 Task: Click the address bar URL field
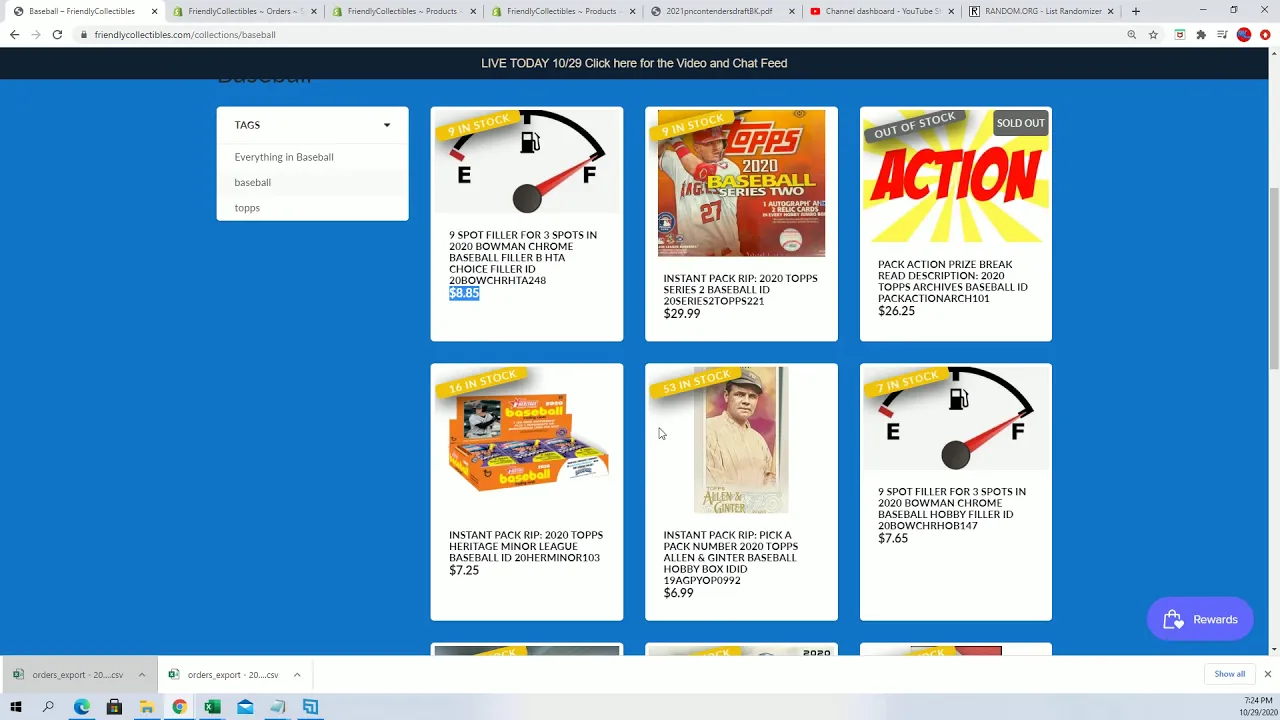coord(600,34)
